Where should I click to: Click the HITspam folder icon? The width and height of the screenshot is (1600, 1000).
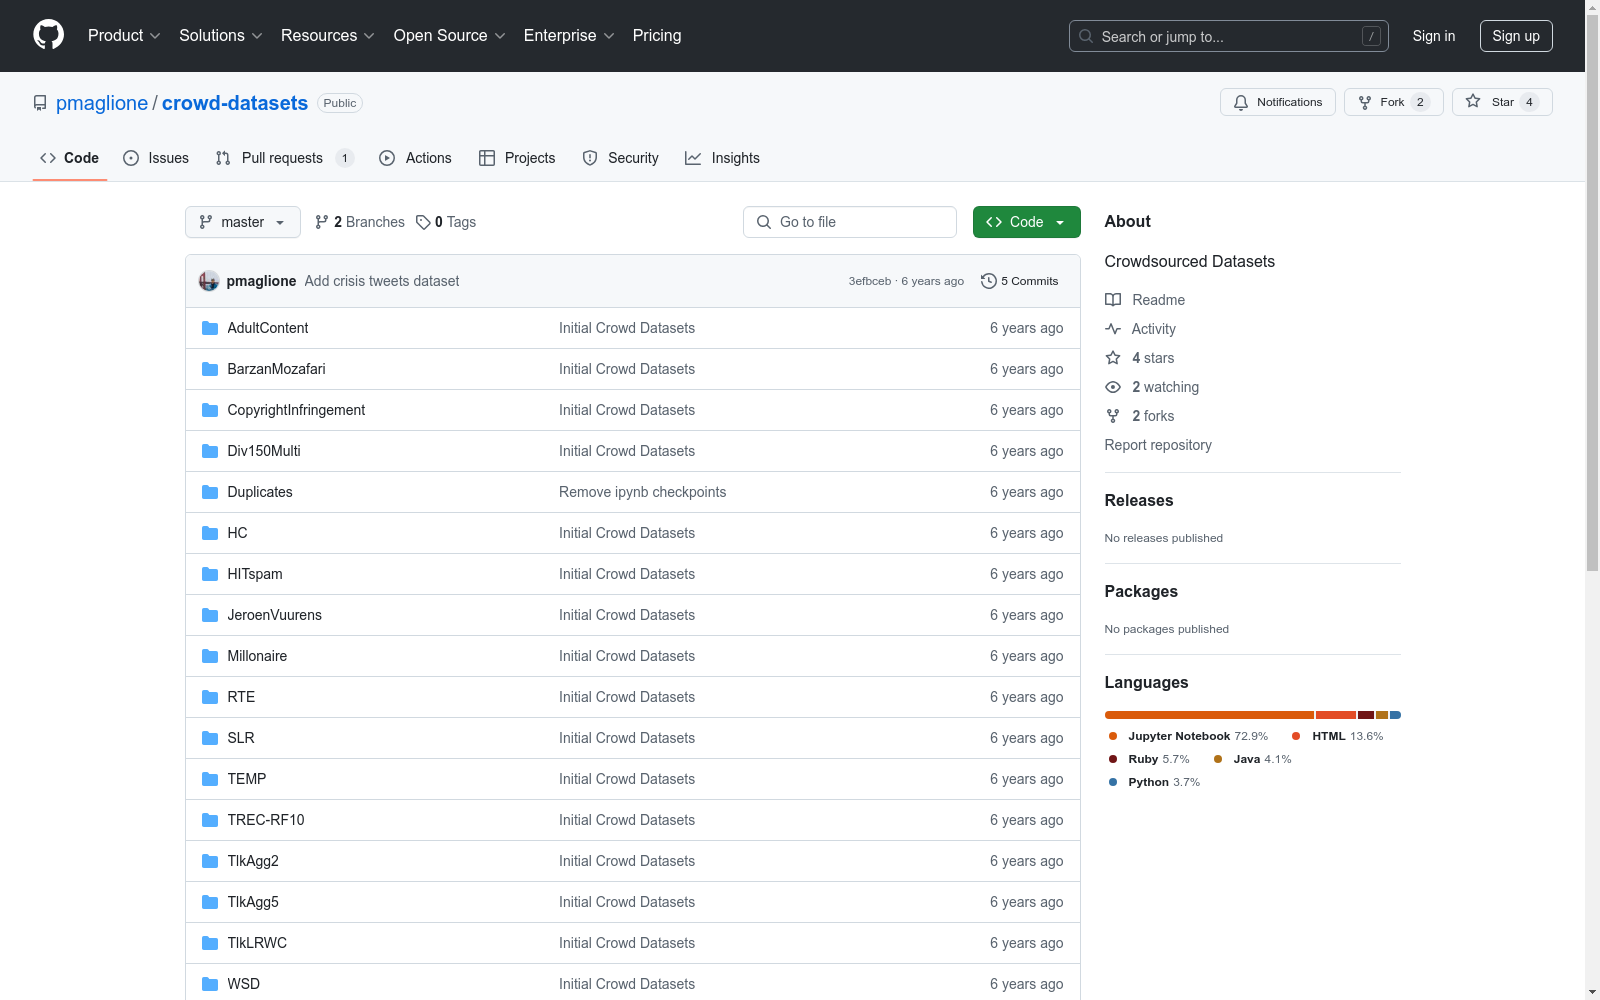coord(210,574)
